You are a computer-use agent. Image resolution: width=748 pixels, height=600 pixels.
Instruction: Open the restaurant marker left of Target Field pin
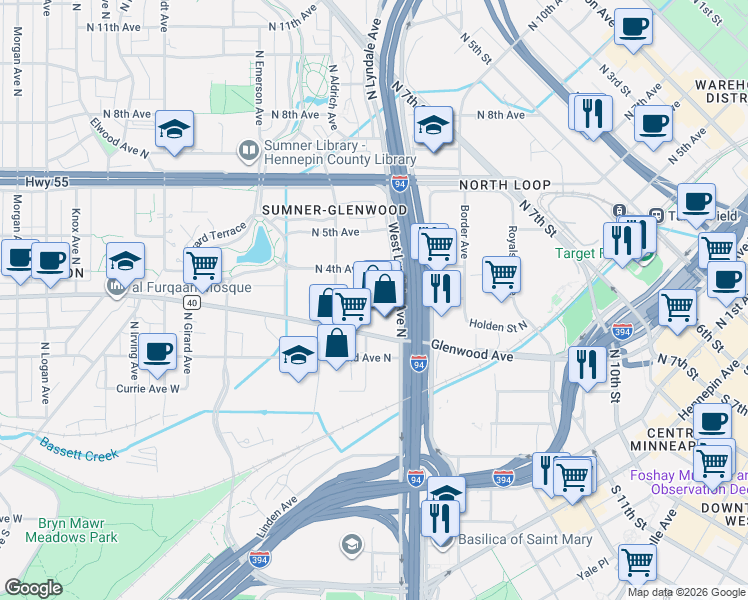tap(622, 241)
